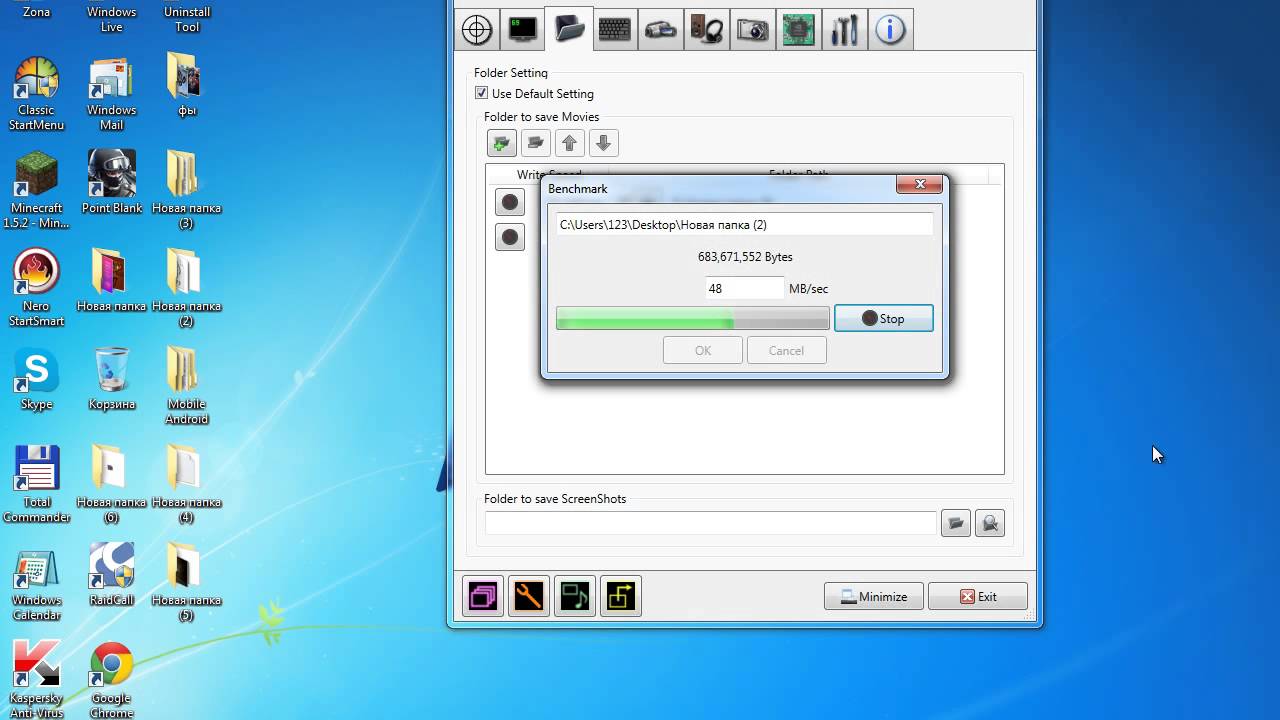Screen dimensions: 1280x720
Task: Select the Minecraft 1.5.2 desktop shortcut
Action: tap(36, 191)
